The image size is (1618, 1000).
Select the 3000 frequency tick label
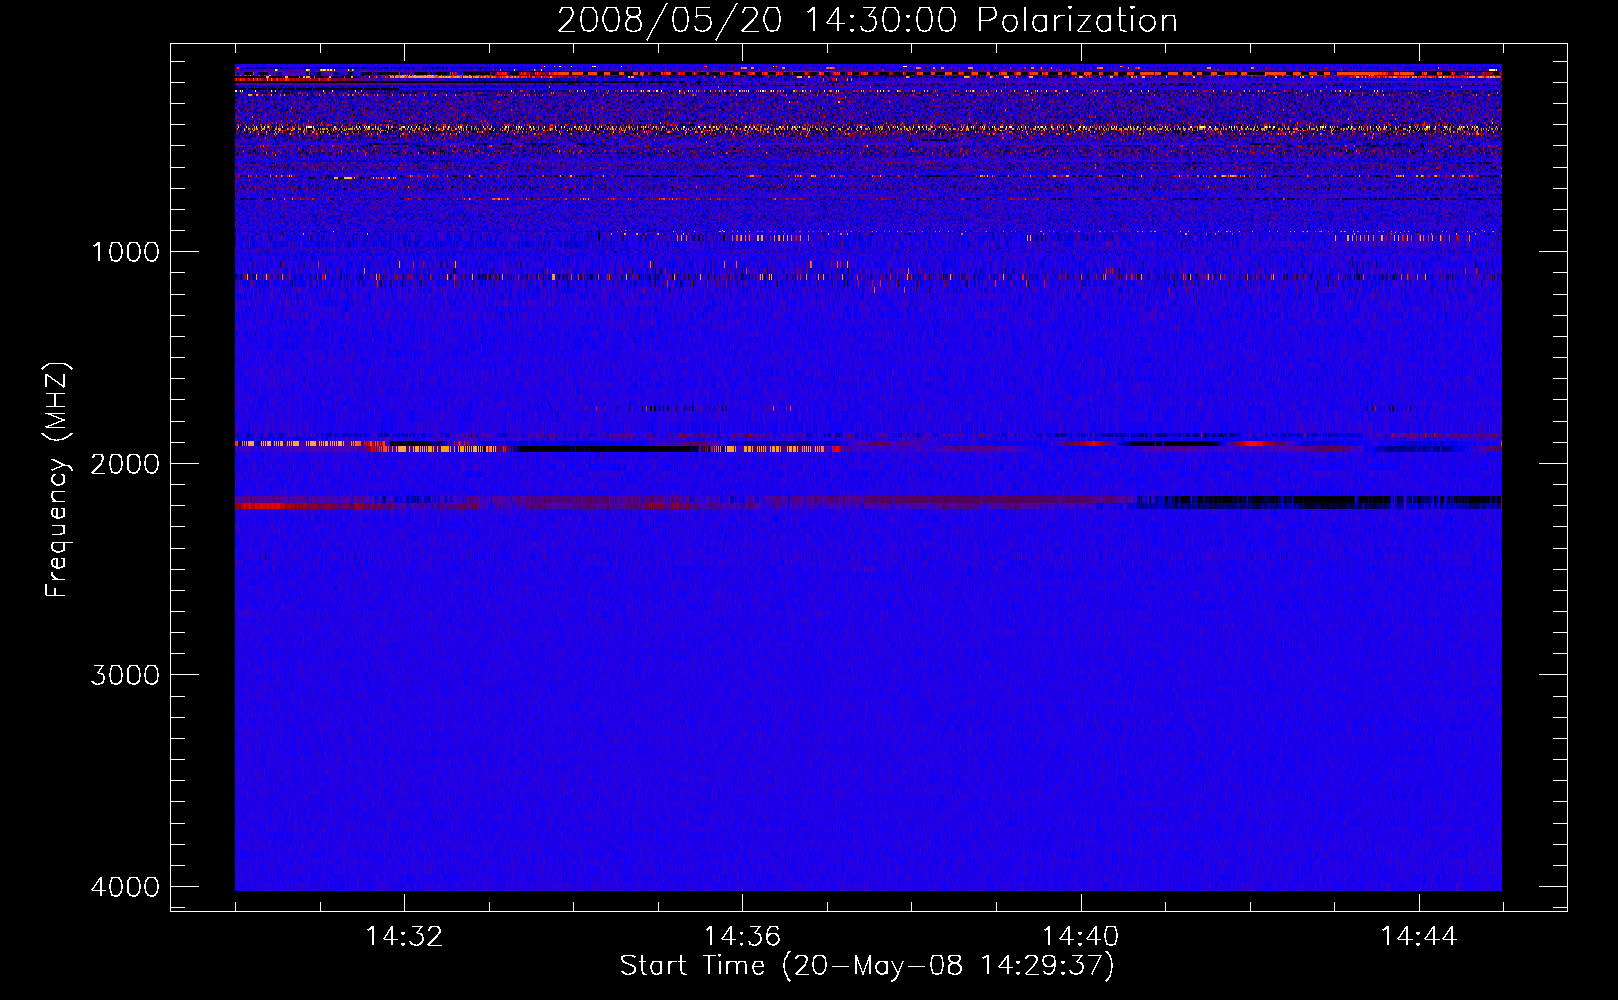pyautogui.click(x=125, y=675)
